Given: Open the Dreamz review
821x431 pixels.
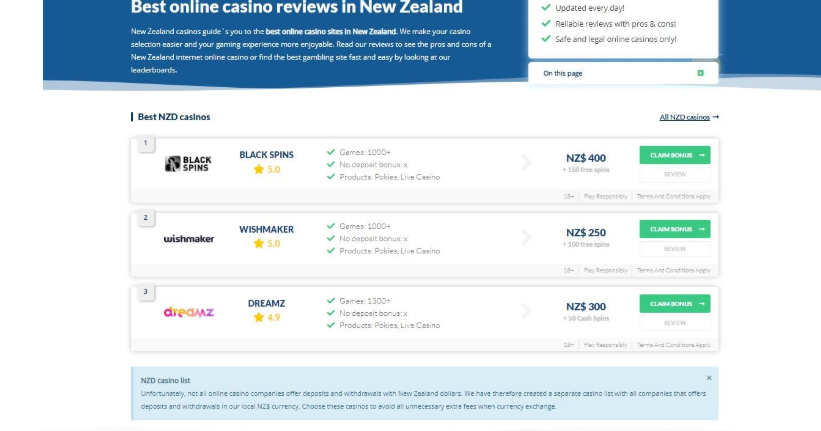Looking at the screenshot, I should (675, 323).
